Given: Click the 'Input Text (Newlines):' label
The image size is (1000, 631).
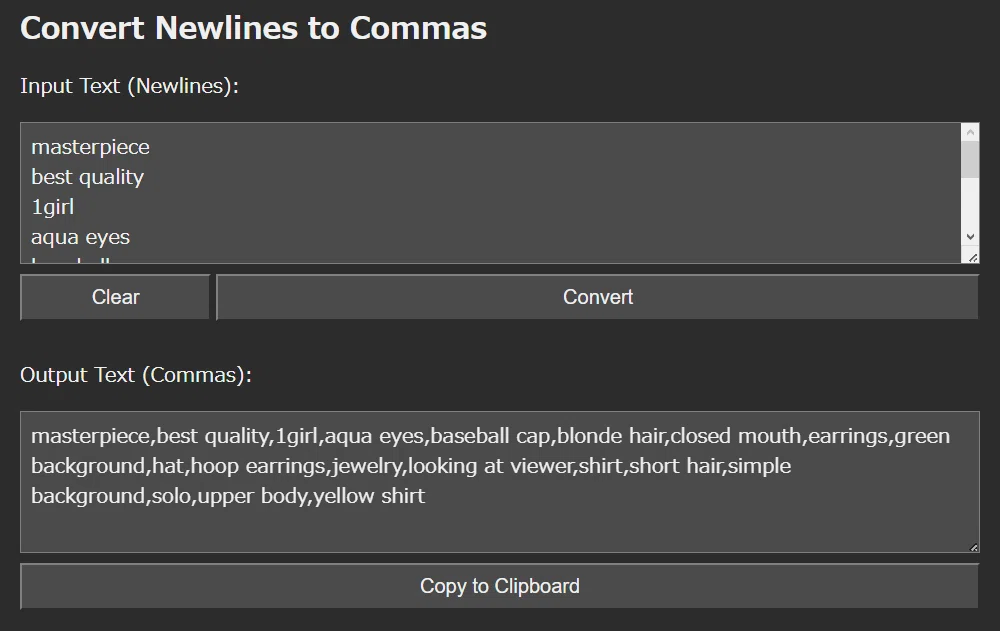Looking at the screenshot, I should click(129, 86).
